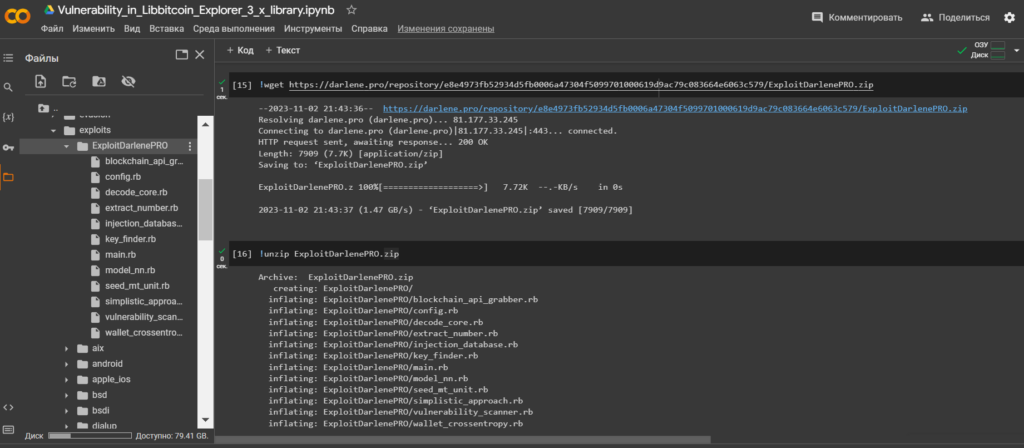Open main.rb in file tree
The image size is (1024, 448).
pos(120,255)
